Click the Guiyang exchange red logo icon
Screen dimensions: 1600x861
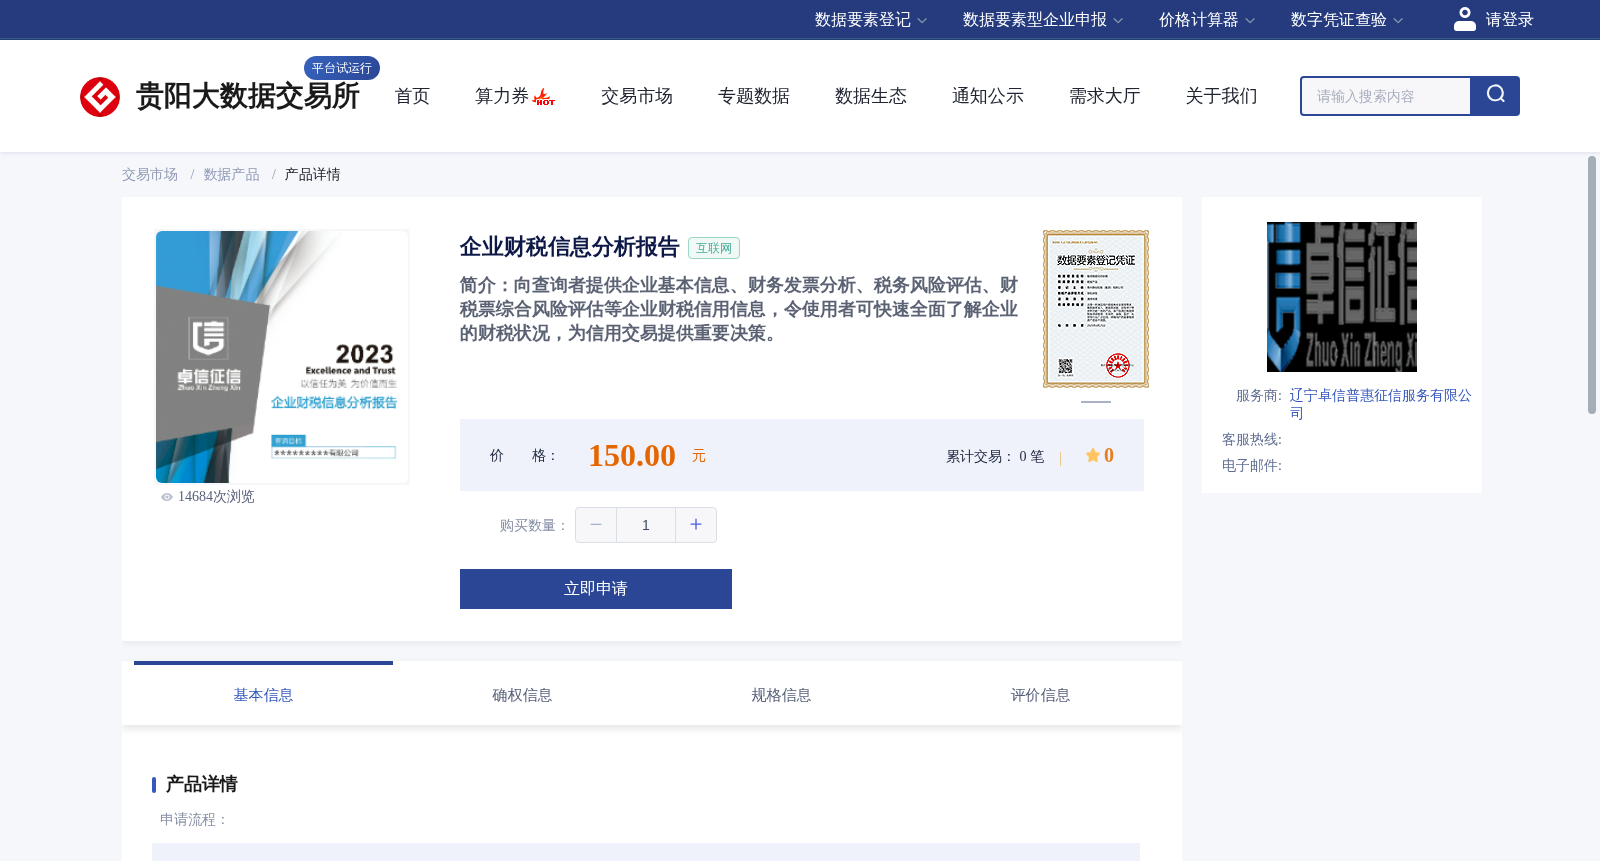(x=100, y=97)
